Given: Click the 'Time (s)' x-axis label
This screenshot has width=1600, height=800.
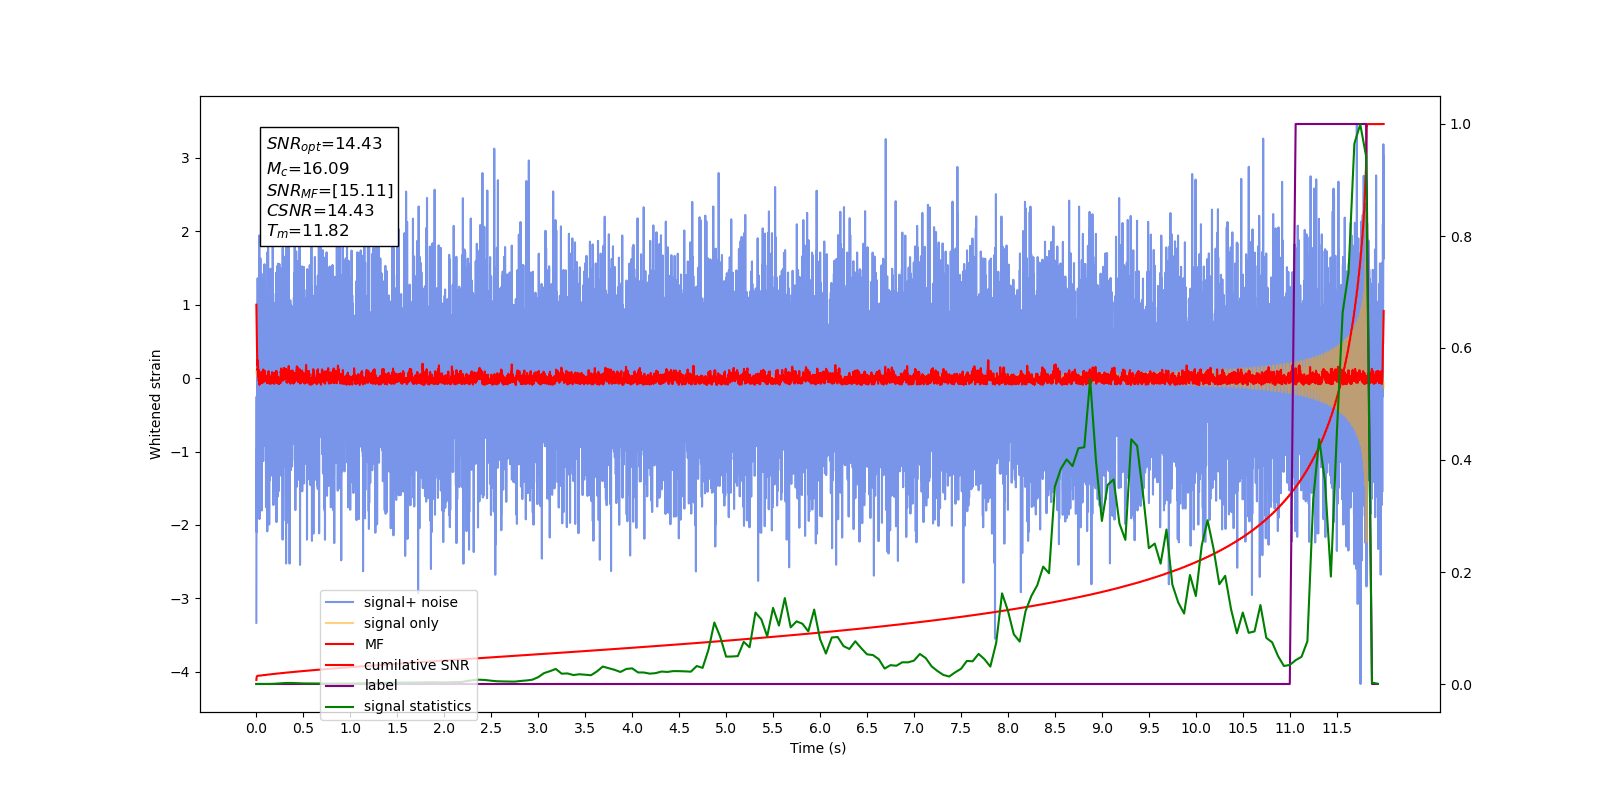Looking at the screenshot, I should point(818,748).
